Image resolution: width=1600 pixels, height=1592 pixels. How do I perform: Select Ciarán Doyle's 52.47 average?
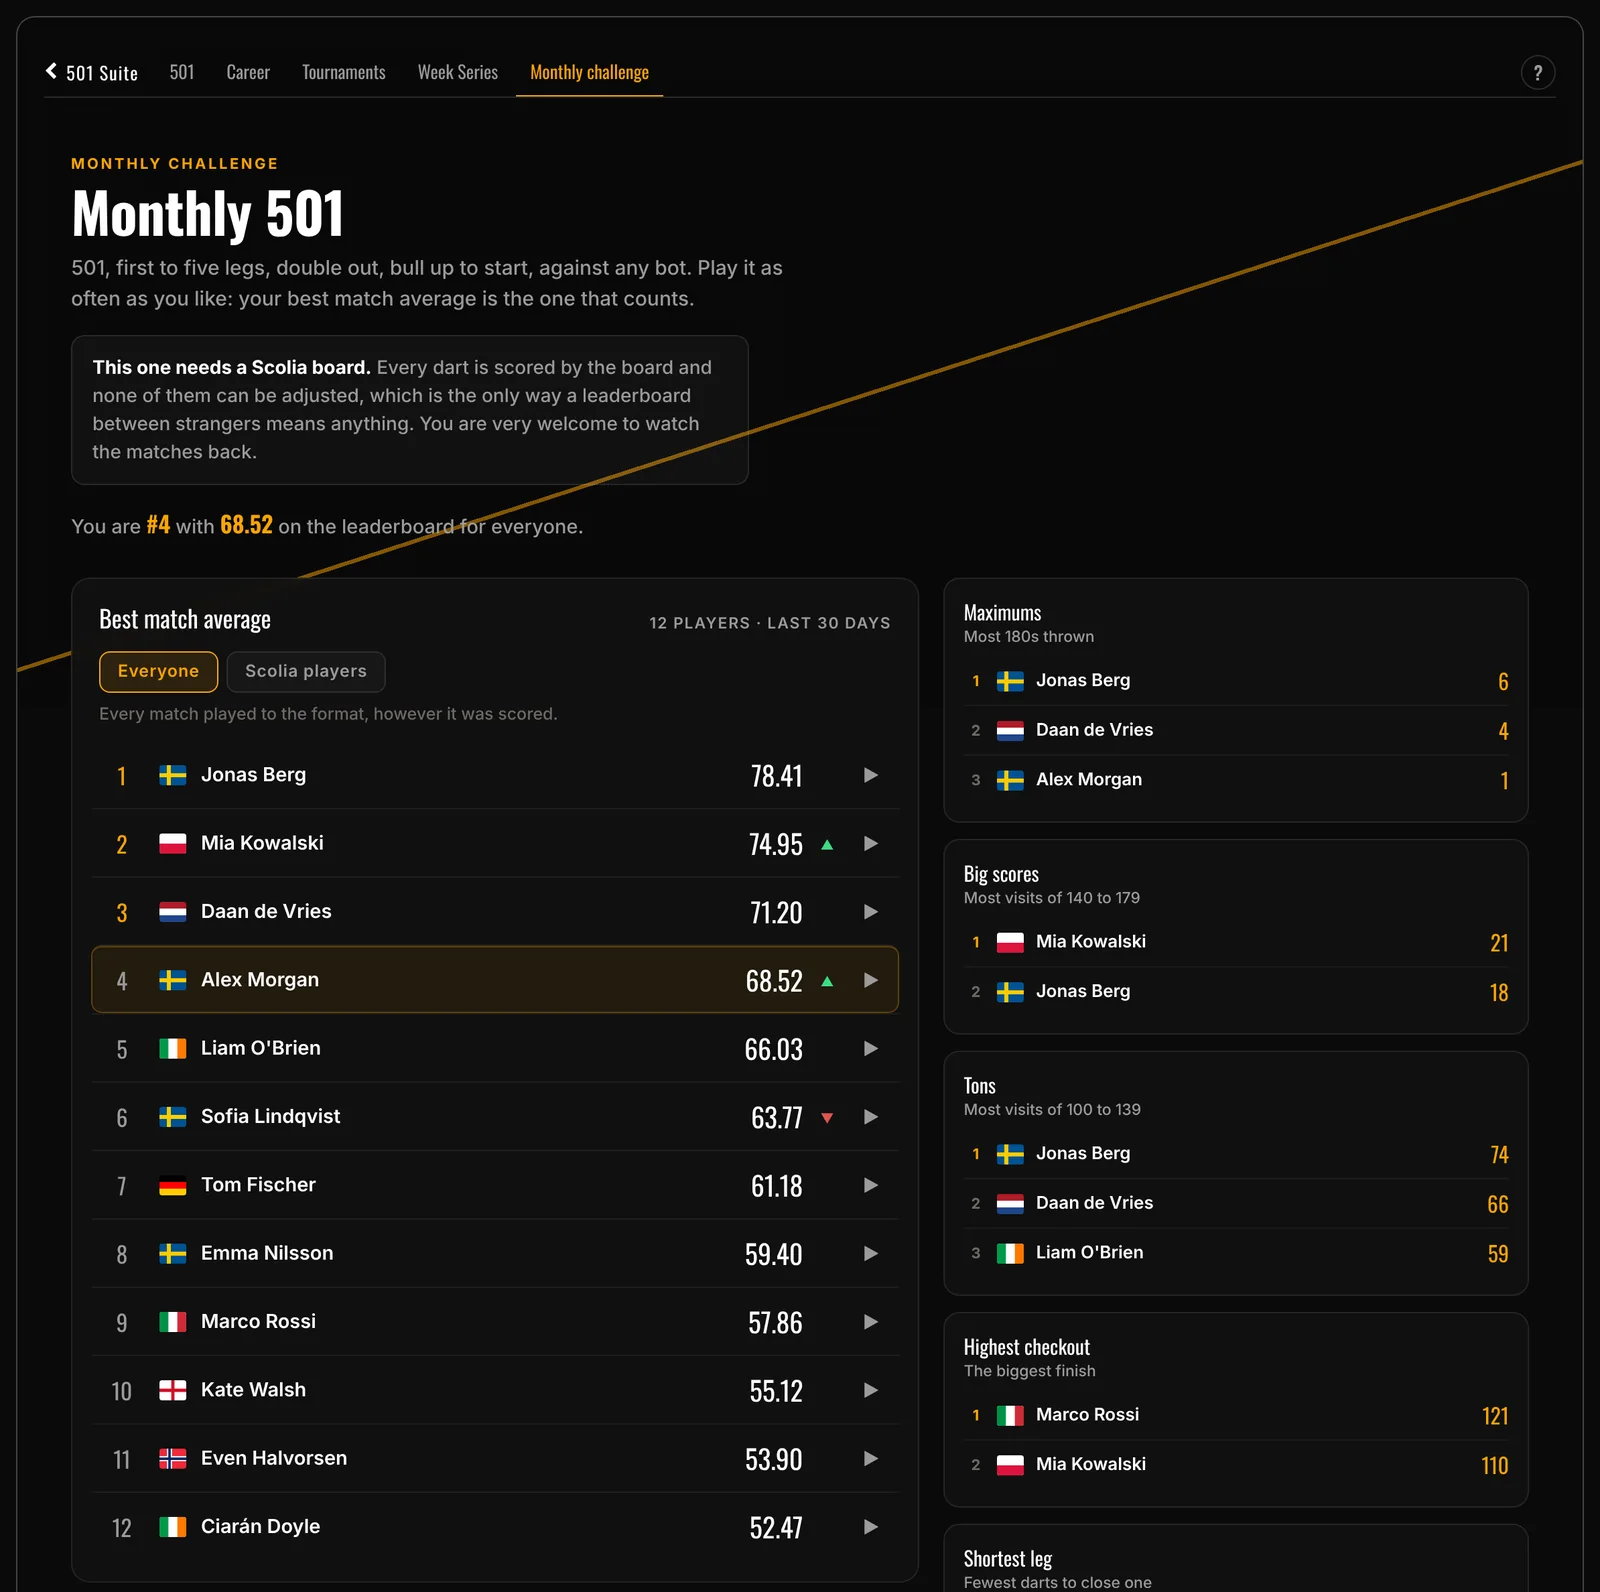pos(776,1528)
